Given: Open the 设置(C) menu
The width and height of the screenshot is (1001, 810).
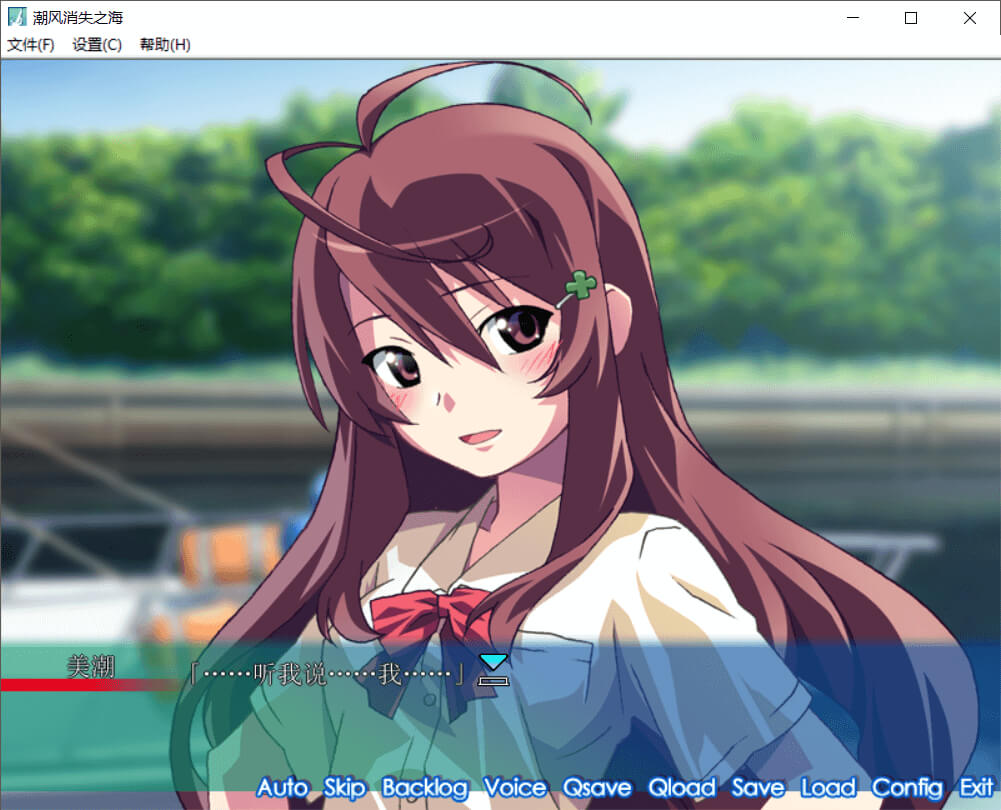Looking at the screenshot, I should pos(97,45).
